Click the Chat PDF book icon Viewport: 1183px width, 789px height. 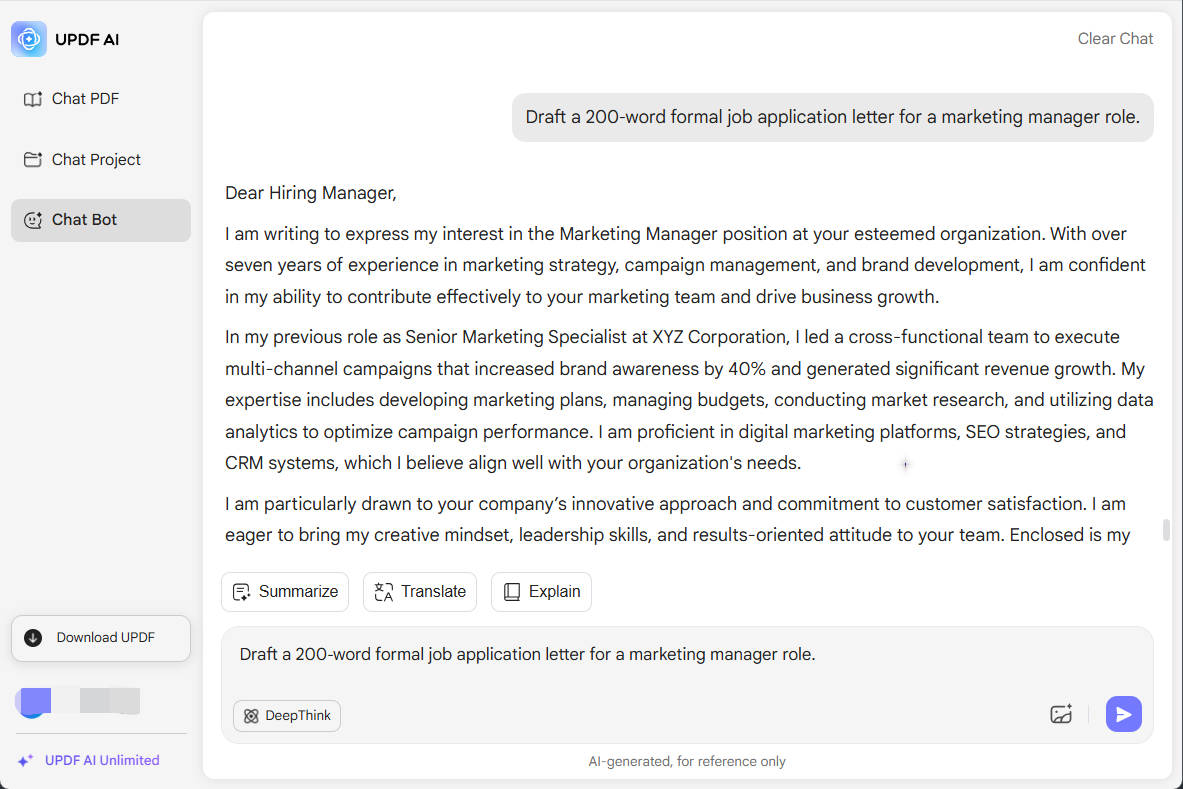(x=32, y=100)
